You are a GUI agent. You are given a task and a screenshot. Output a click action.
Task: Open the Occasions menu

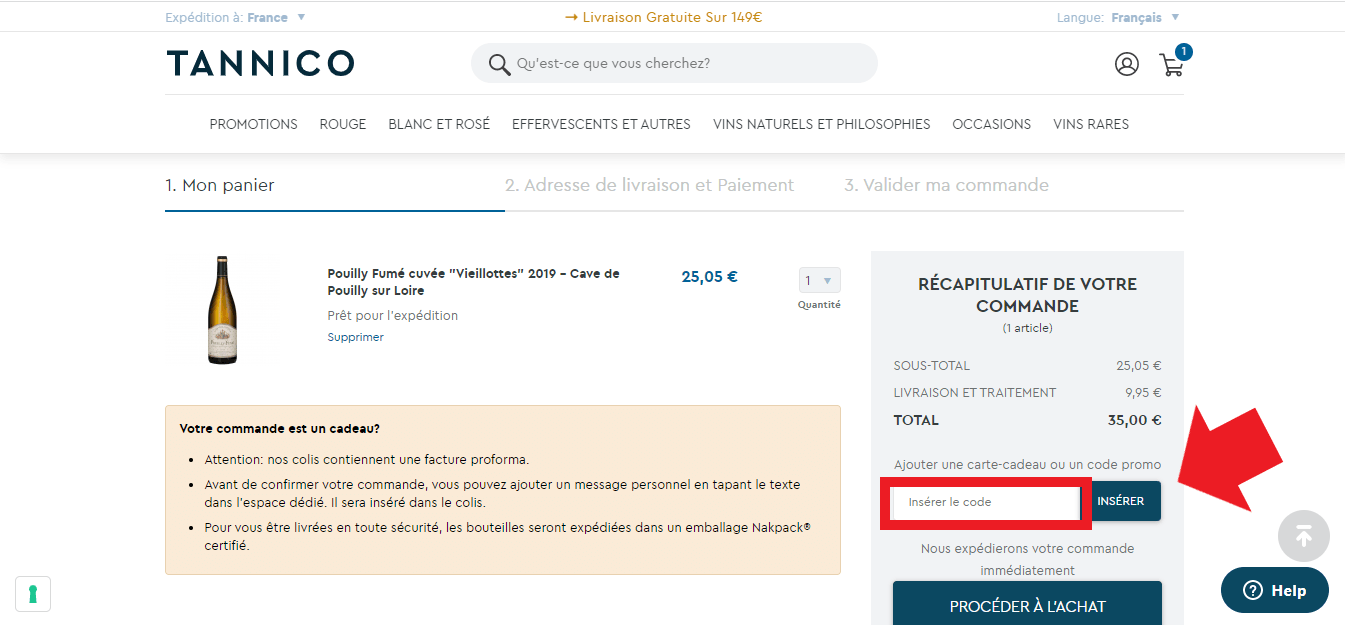pos(991,124)
